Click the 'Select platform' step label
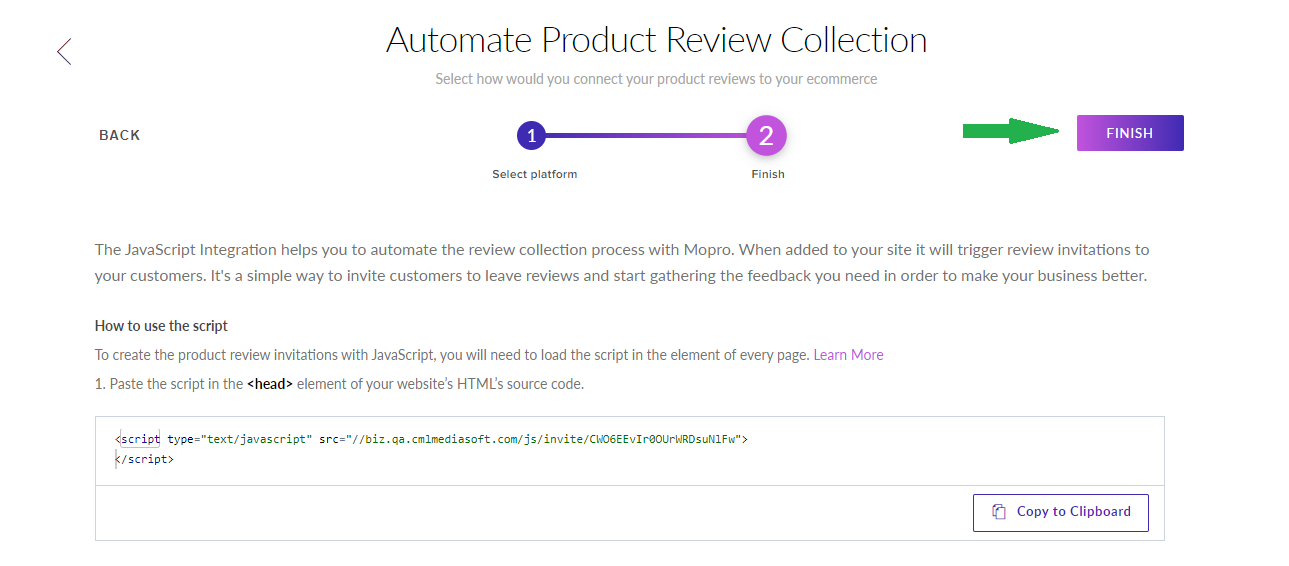 [535, 174]
